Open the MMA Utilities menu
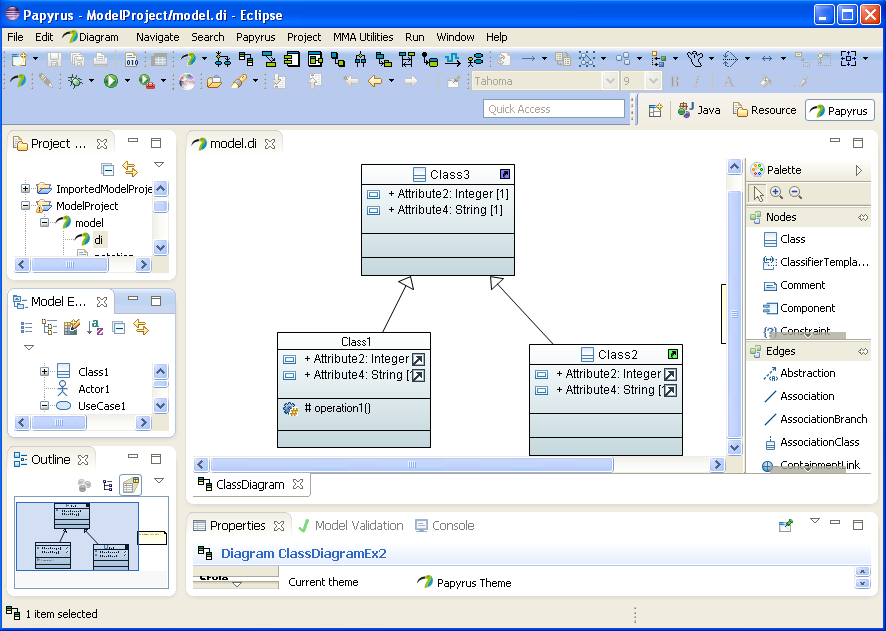Image resolution: width=886 pixels, height=631 pixels. pos(363,37)
